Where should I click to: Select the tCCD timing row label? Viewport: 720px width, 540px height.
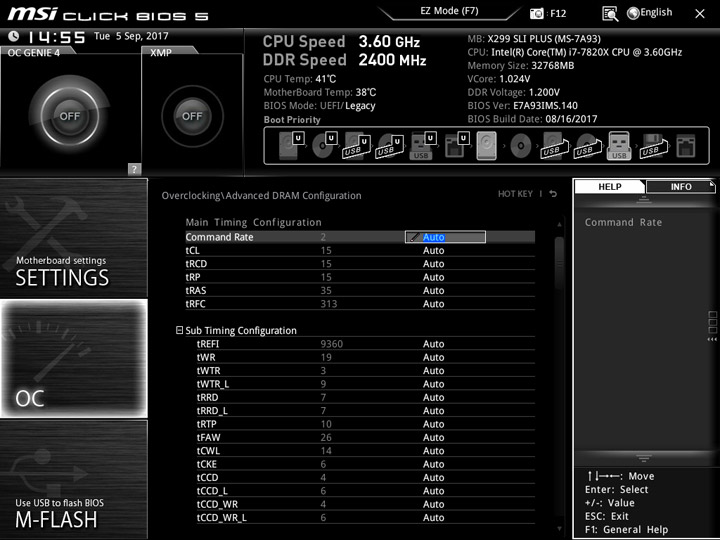coord(208,478)
